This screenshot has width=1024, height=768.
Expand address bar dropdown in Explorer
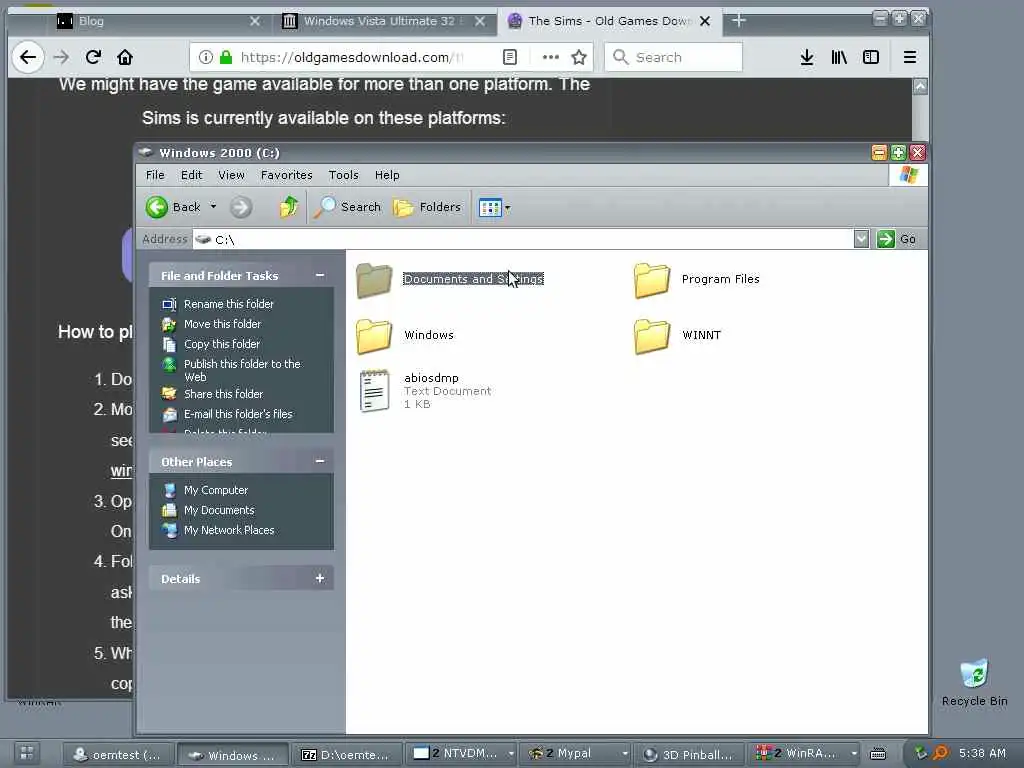pyautogui.click(x=861, y=239)
